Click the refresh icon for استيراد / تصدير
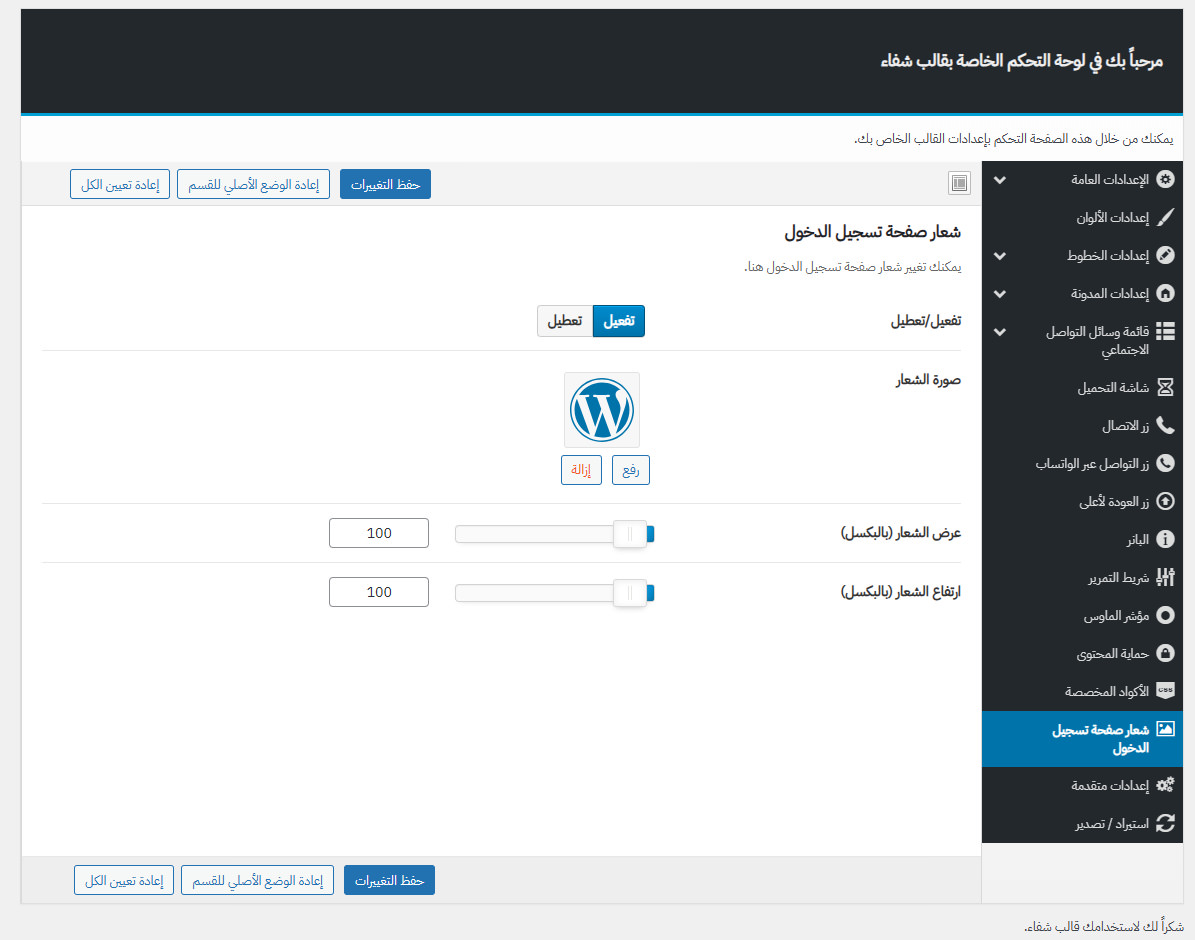Screen dimensions: 1195x940 pyautogui.click(x=1165, y=824)
